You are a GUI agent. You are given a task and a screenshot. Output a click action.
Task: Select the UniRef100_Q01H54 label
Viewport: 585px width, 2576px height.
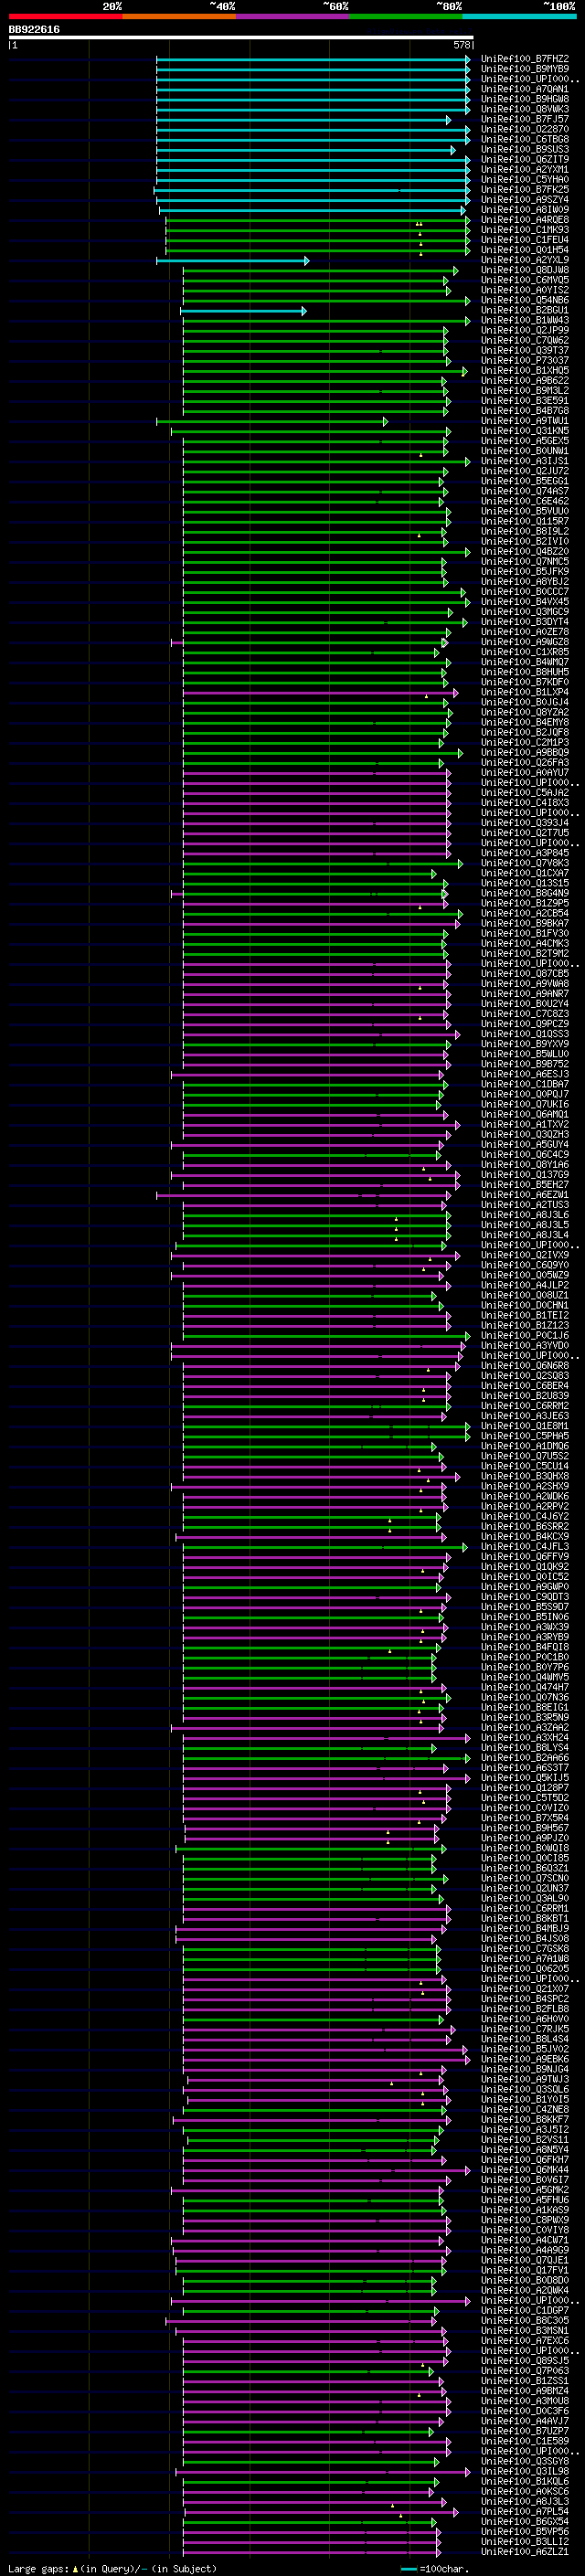pyautogui.click(x=525, y=250)
